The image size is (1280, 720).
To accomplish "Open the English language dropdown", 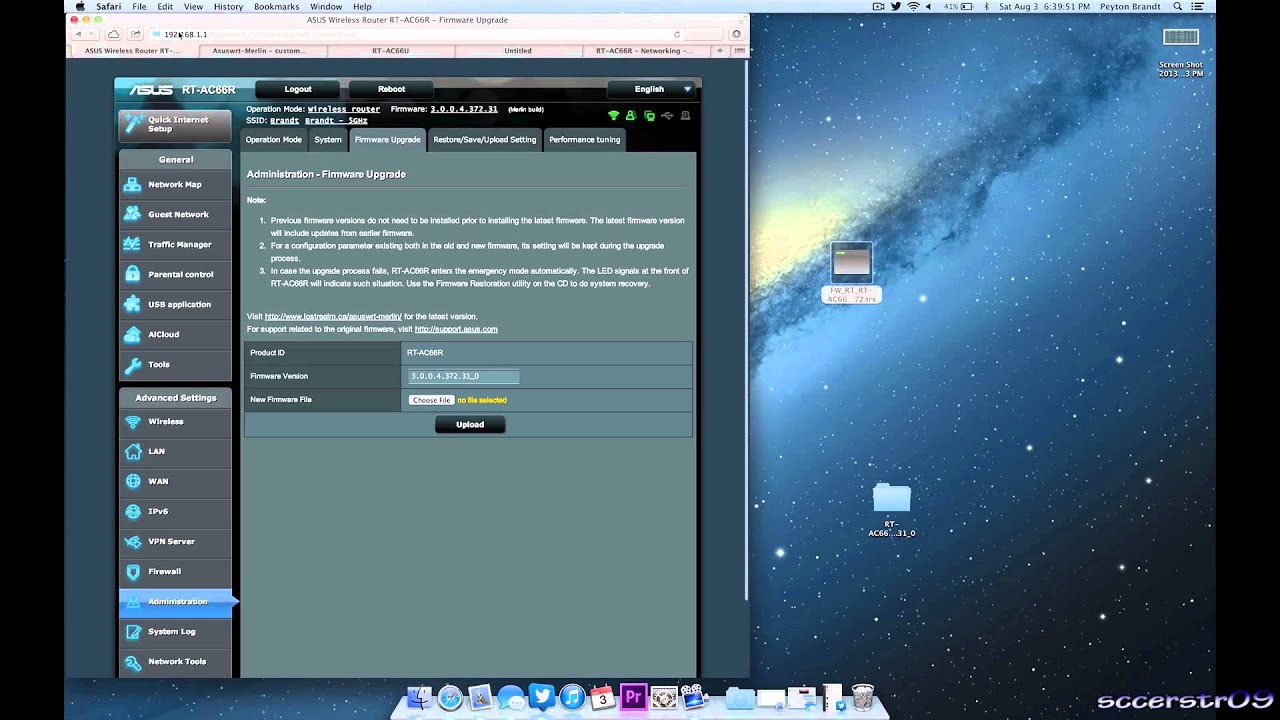I will click(651, 89).
